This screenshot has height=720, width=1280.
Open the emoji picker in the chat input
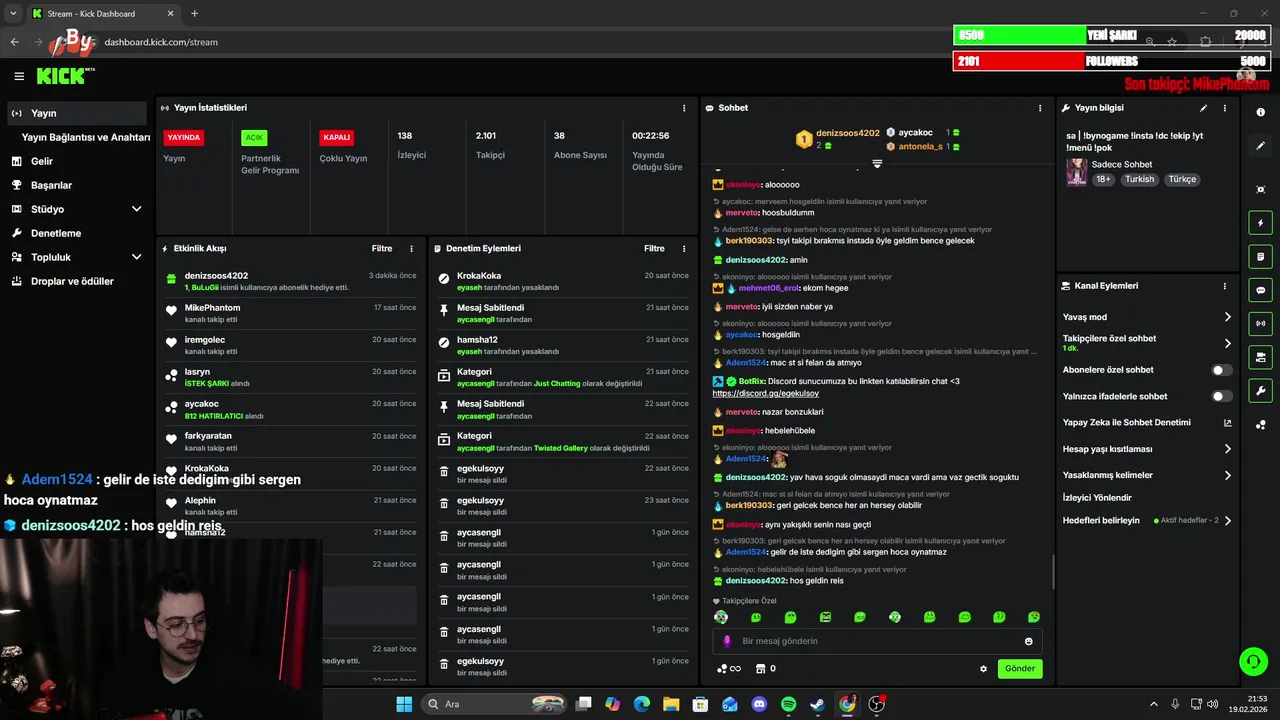[x=1028, y=641]
